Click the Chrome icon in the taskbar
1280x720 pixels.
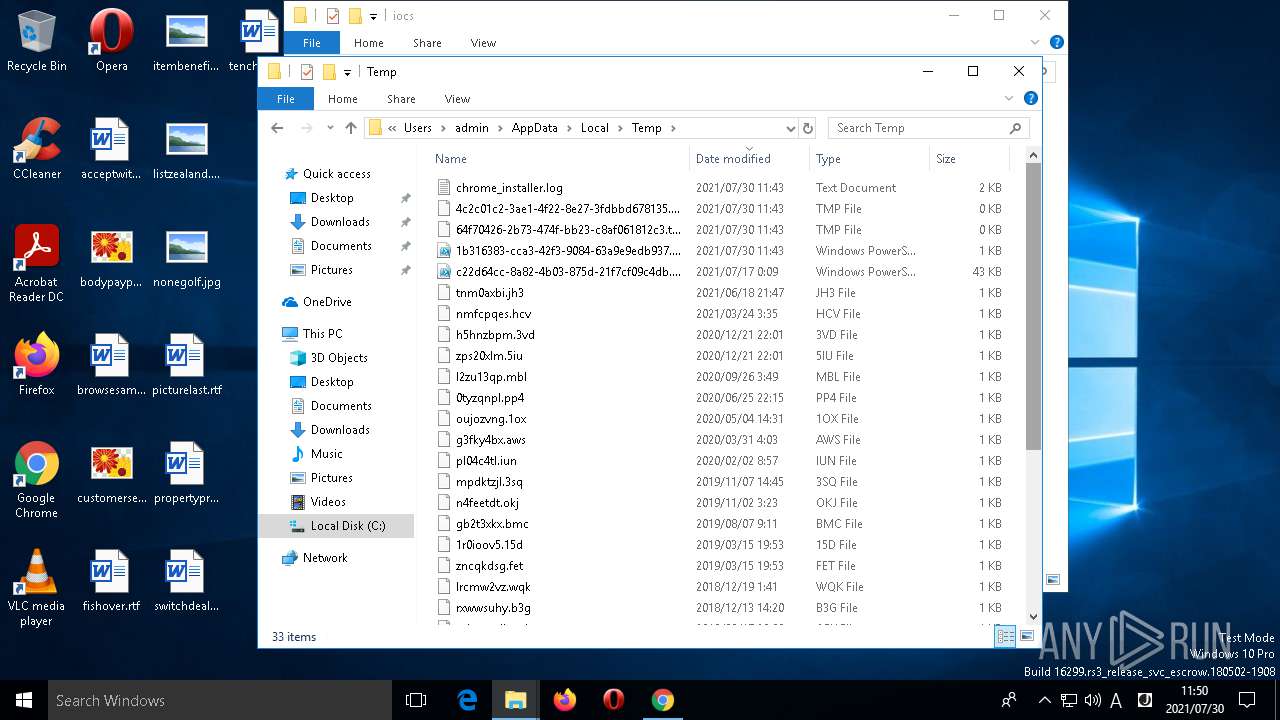pyautogui.click(x=662, y=700)
